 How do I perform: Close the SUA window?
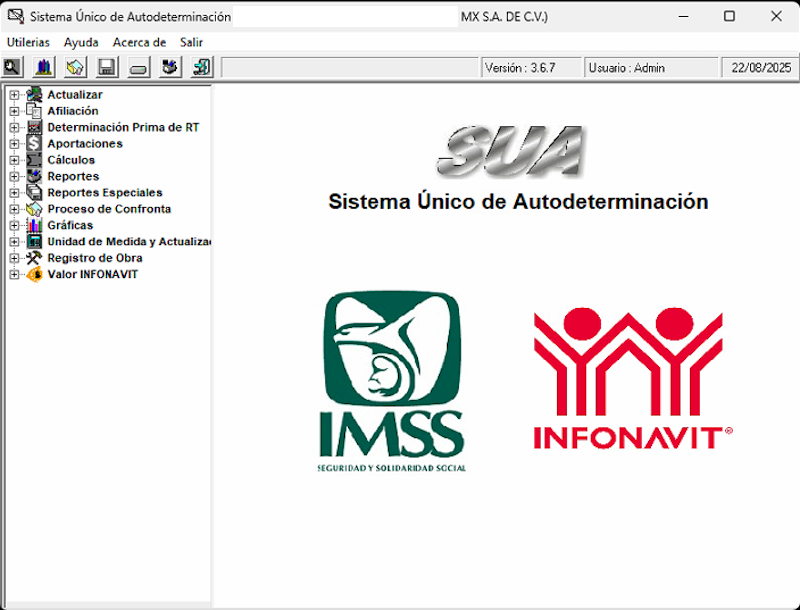pyautogui.click(x=776, y=16)
